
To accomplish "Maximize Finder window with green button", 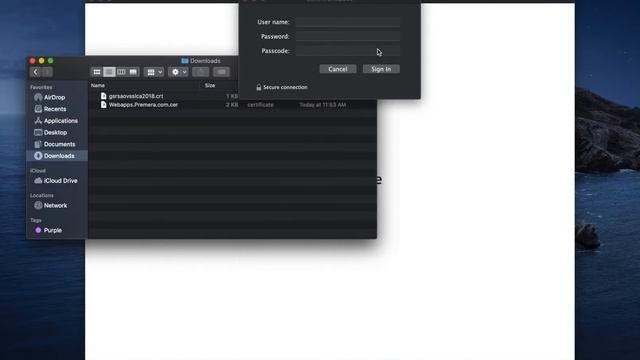I will (51, 61).
